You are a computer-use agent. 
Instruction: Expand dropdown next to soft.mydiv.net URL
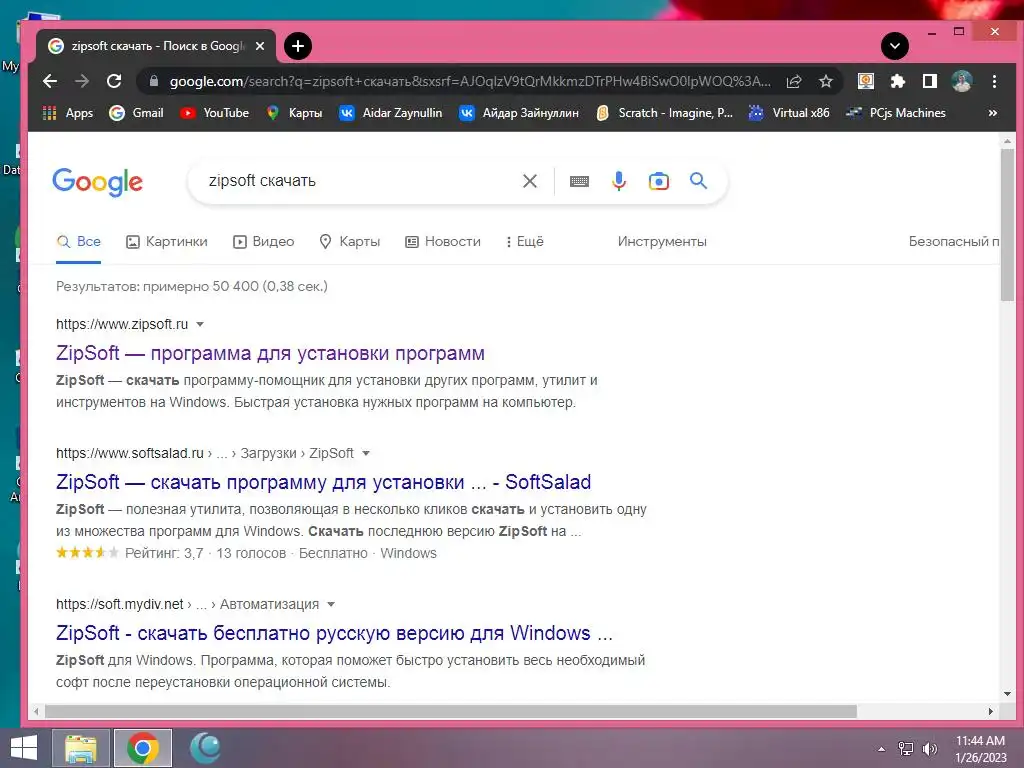click(x=330, y=605)
